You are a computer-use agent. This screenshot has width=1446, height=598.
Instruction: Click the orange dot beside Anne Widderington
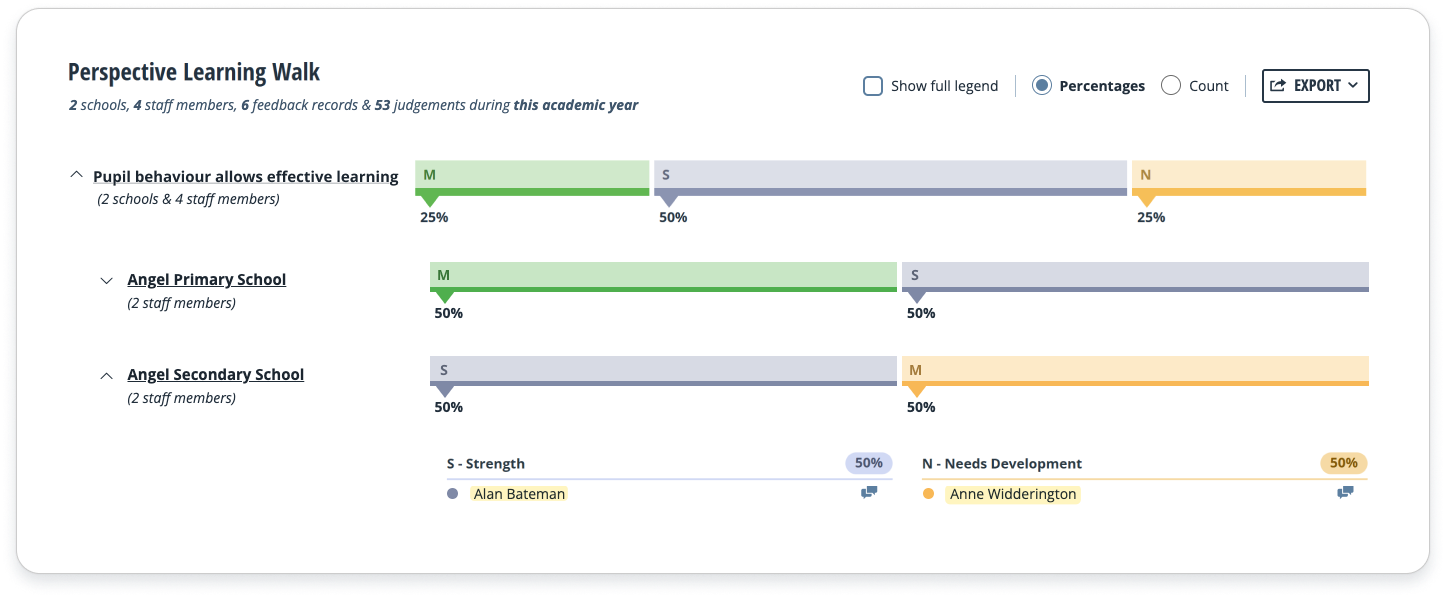click(x=928, y=494)
